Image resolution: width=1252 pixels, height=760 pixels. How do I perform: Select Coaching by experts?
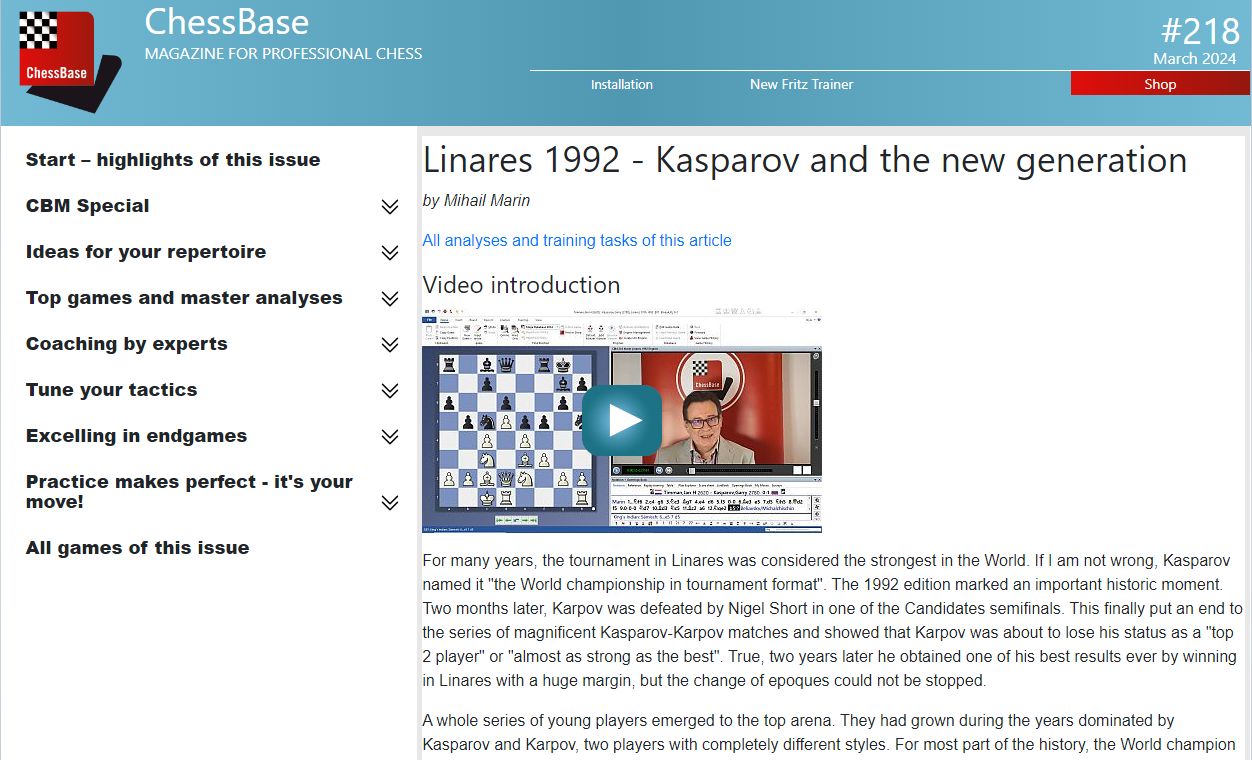click(127, 344)
